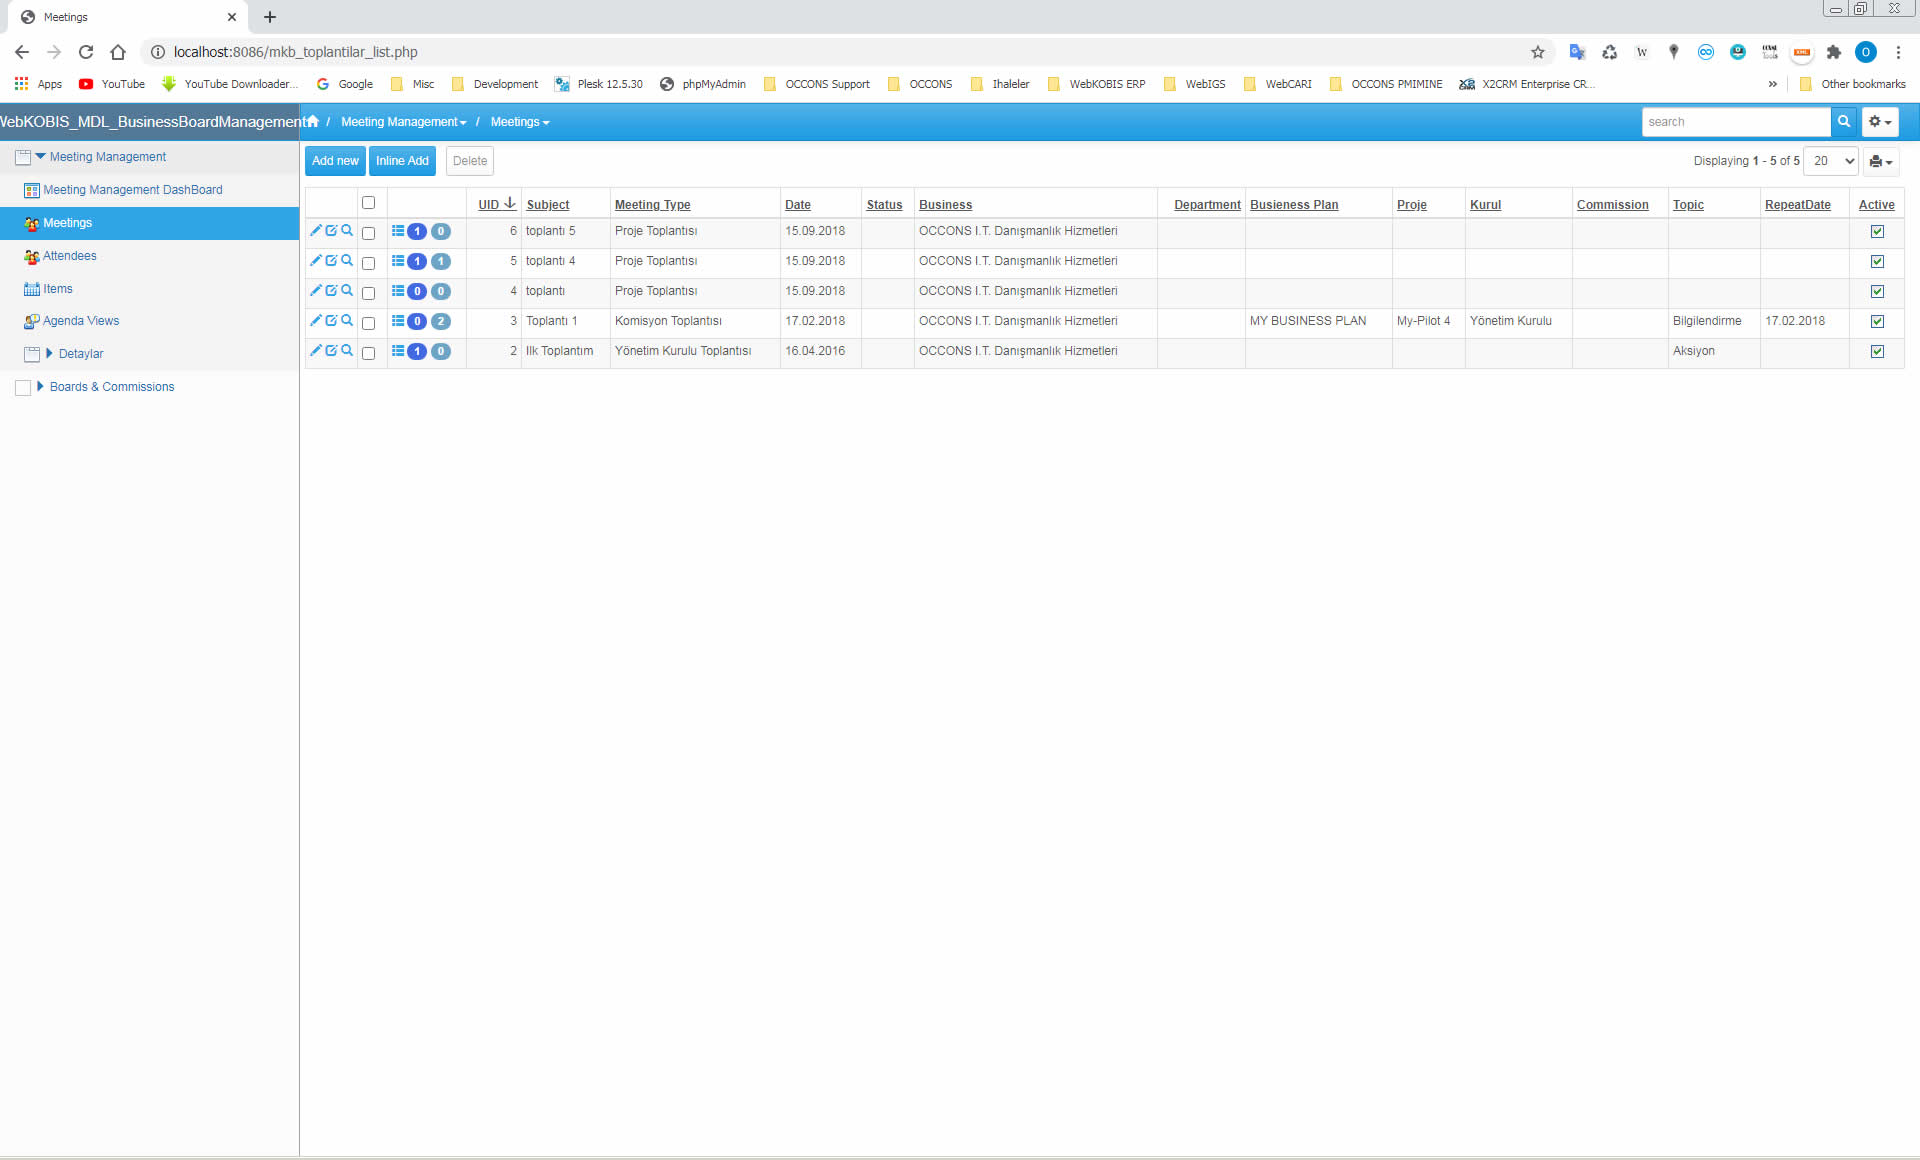The width and height of the screenshot is (1920, 1160).
Task: Open the page size dropdown showing 20
Action: 1831,161
